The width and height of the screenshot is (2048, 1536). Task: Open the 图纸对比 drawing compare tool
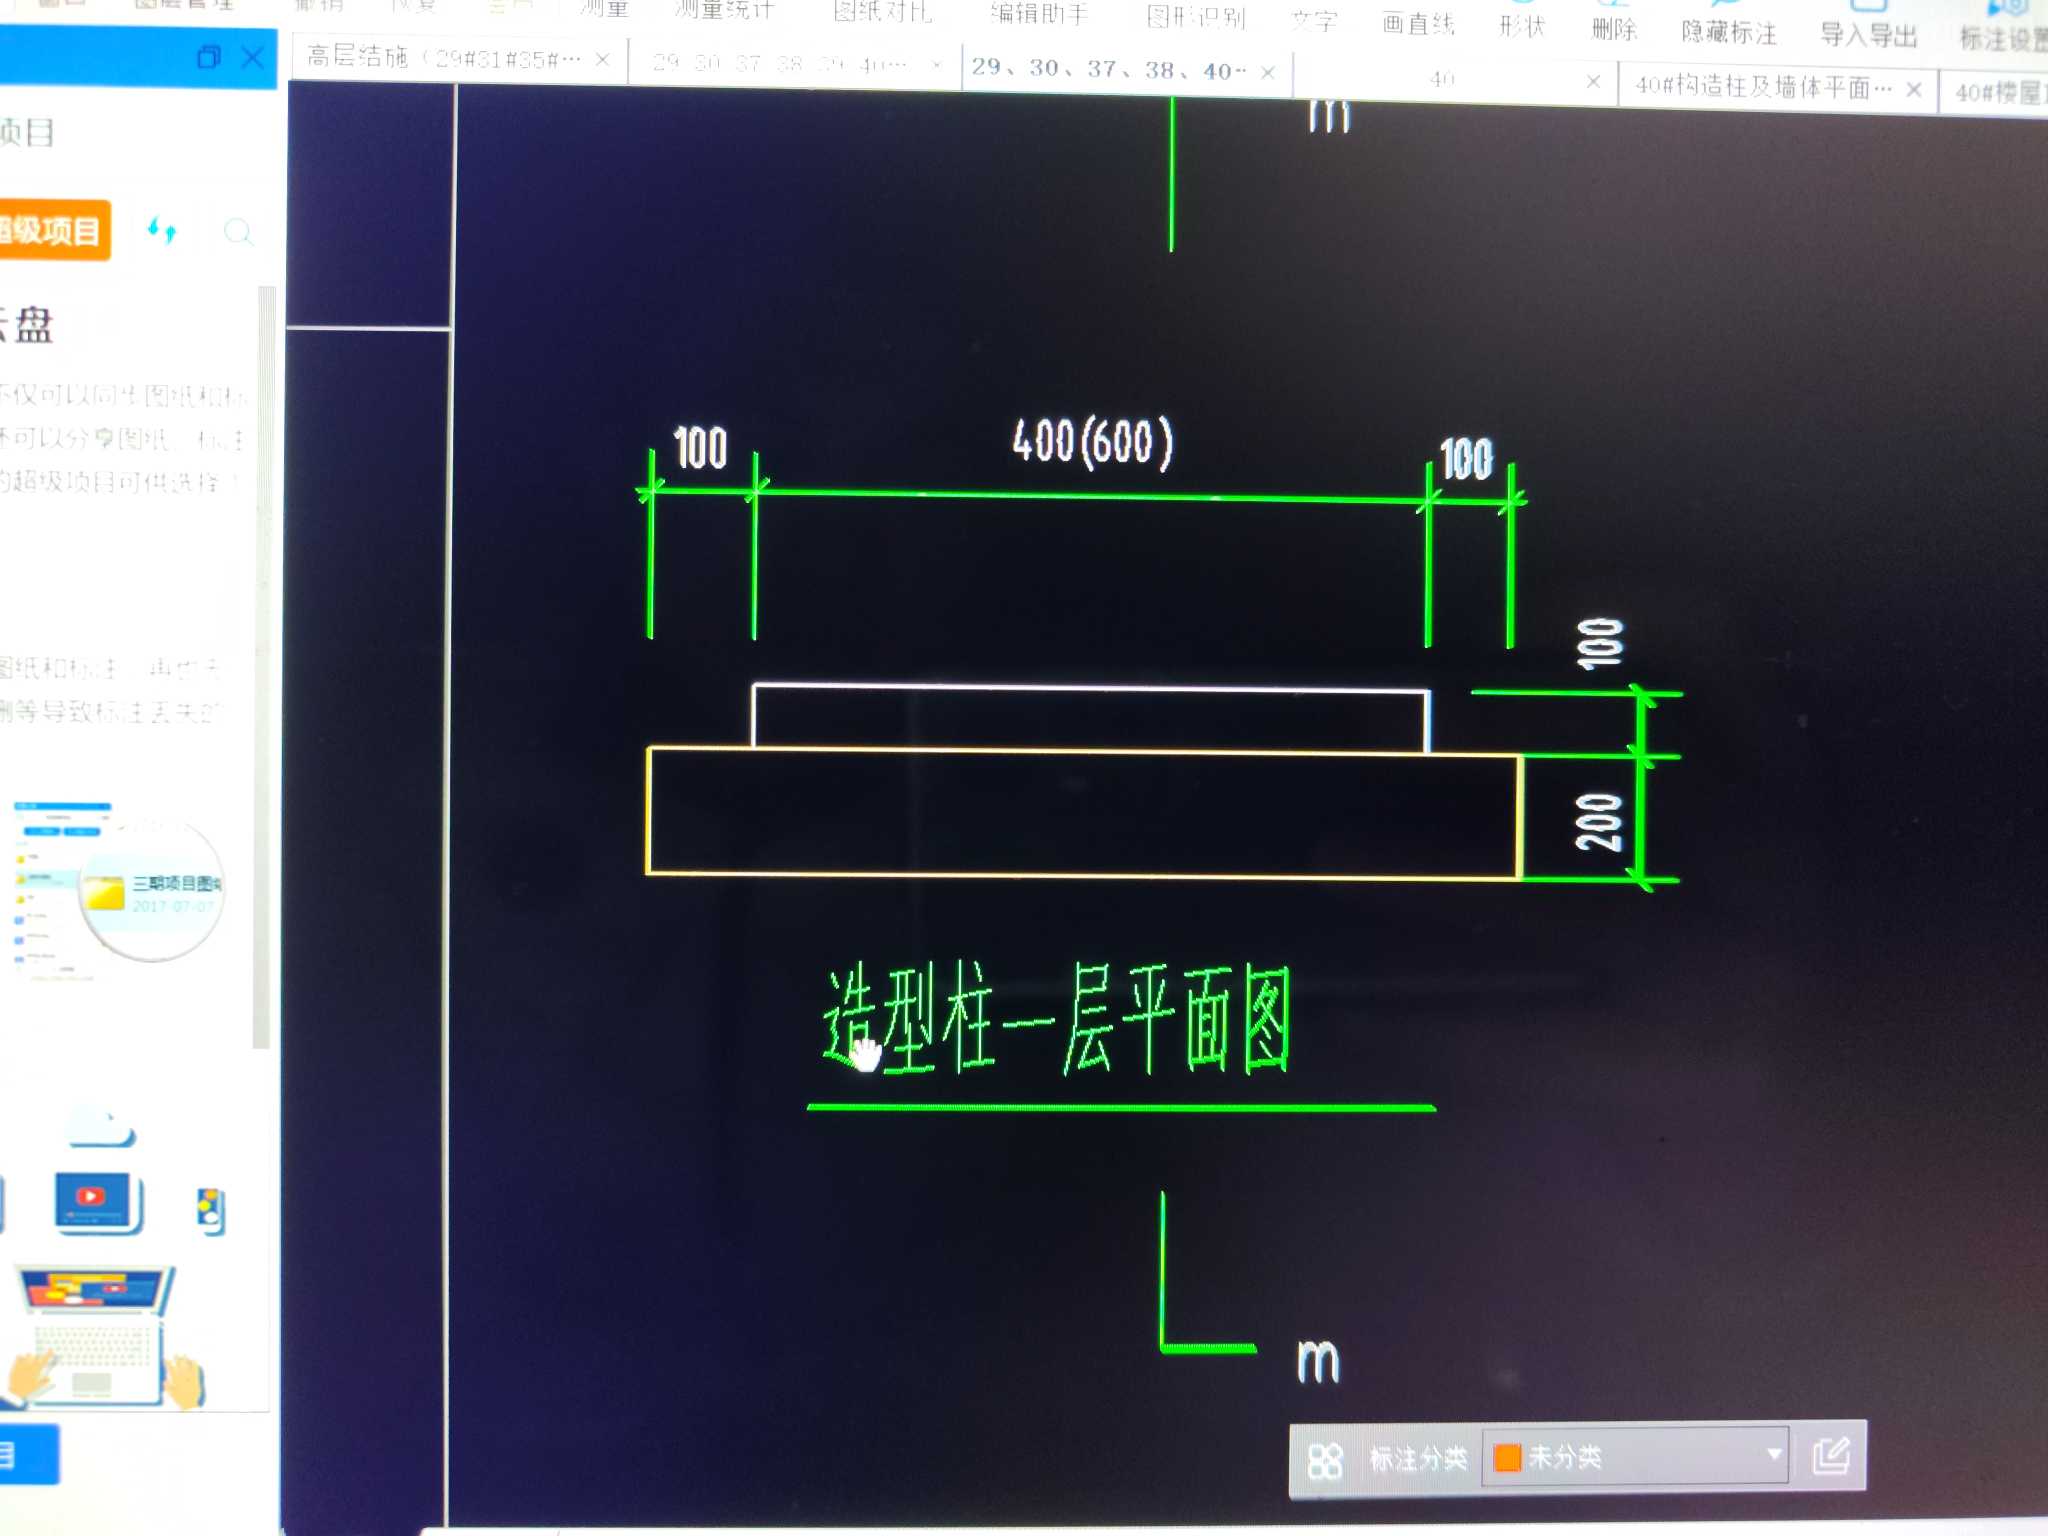(x=882, y=12)
